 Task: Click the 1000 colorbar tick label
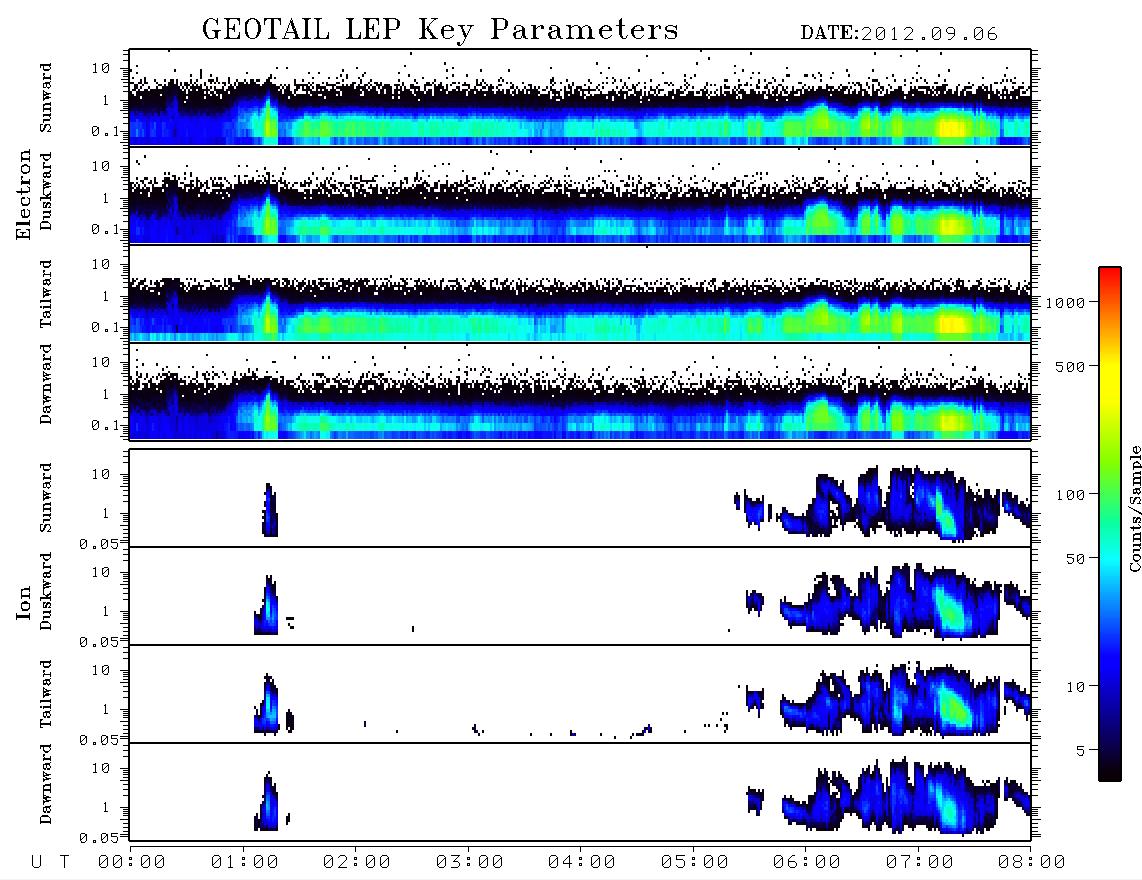(x=1066, y=303)
